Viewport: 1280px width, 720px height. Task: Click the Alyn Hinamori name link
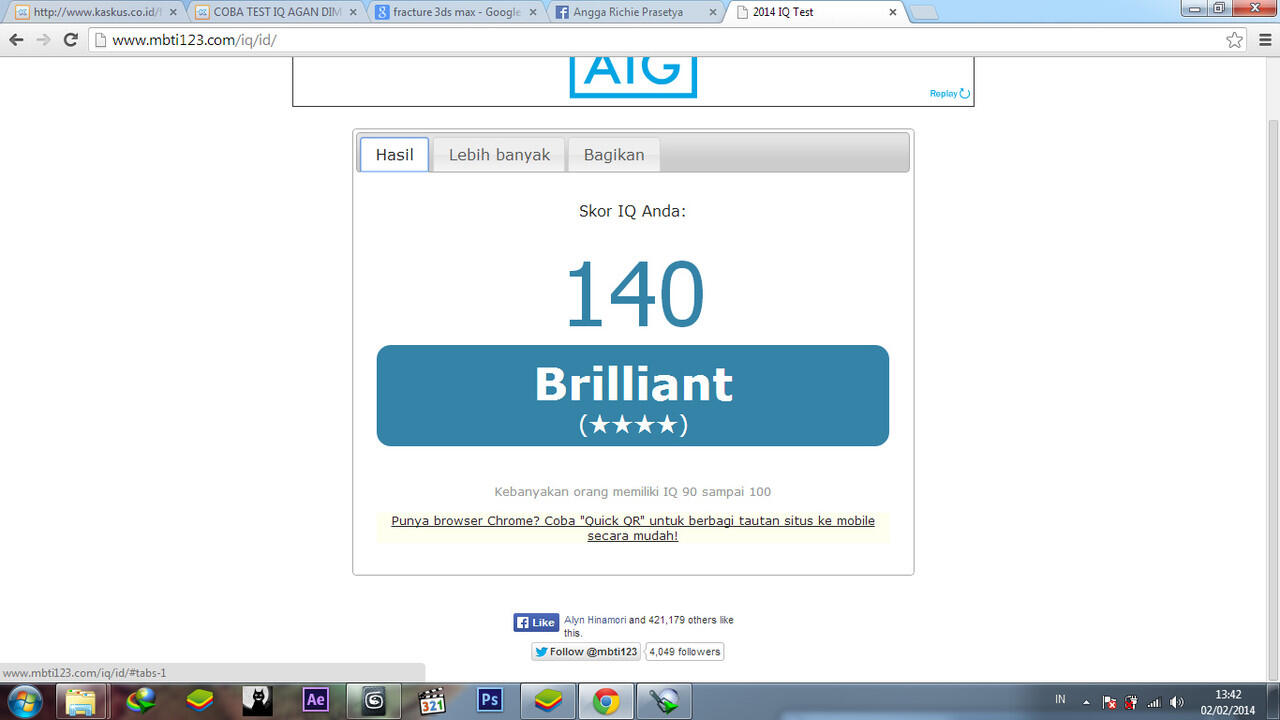click(595, 620)
